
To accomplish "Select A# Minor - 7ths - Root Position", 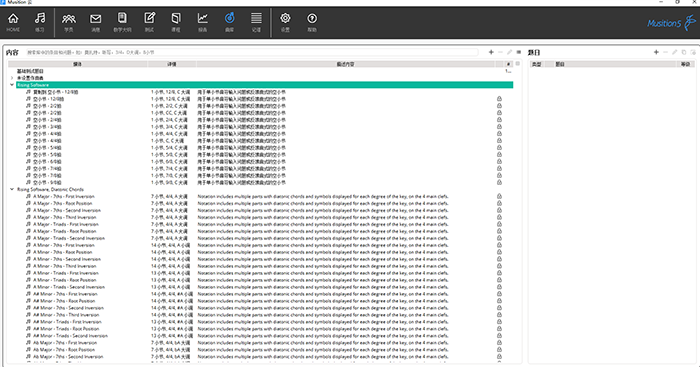I will [64, 301].
